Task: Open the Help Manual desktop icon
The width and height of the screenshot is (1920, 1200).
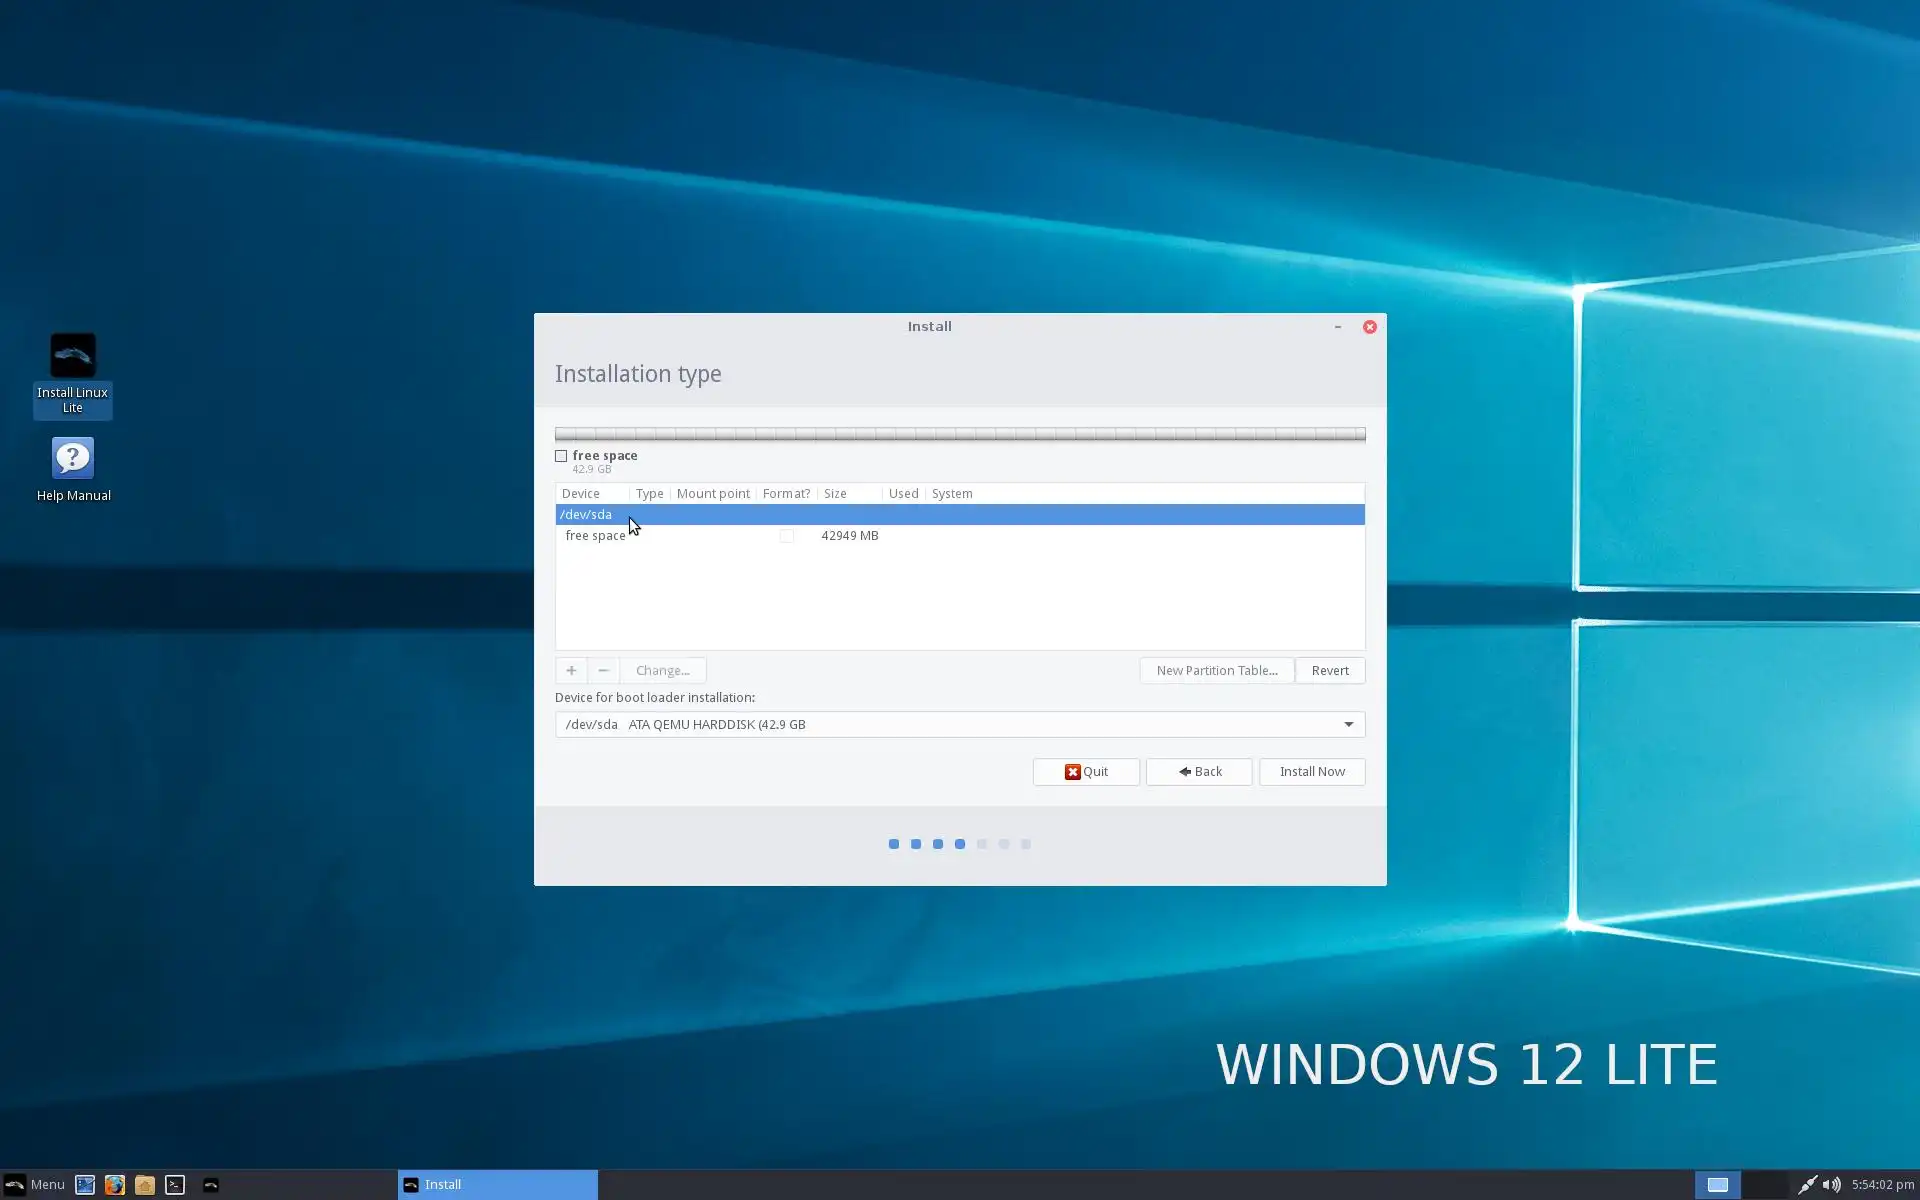Action: (x=73, y=459)
